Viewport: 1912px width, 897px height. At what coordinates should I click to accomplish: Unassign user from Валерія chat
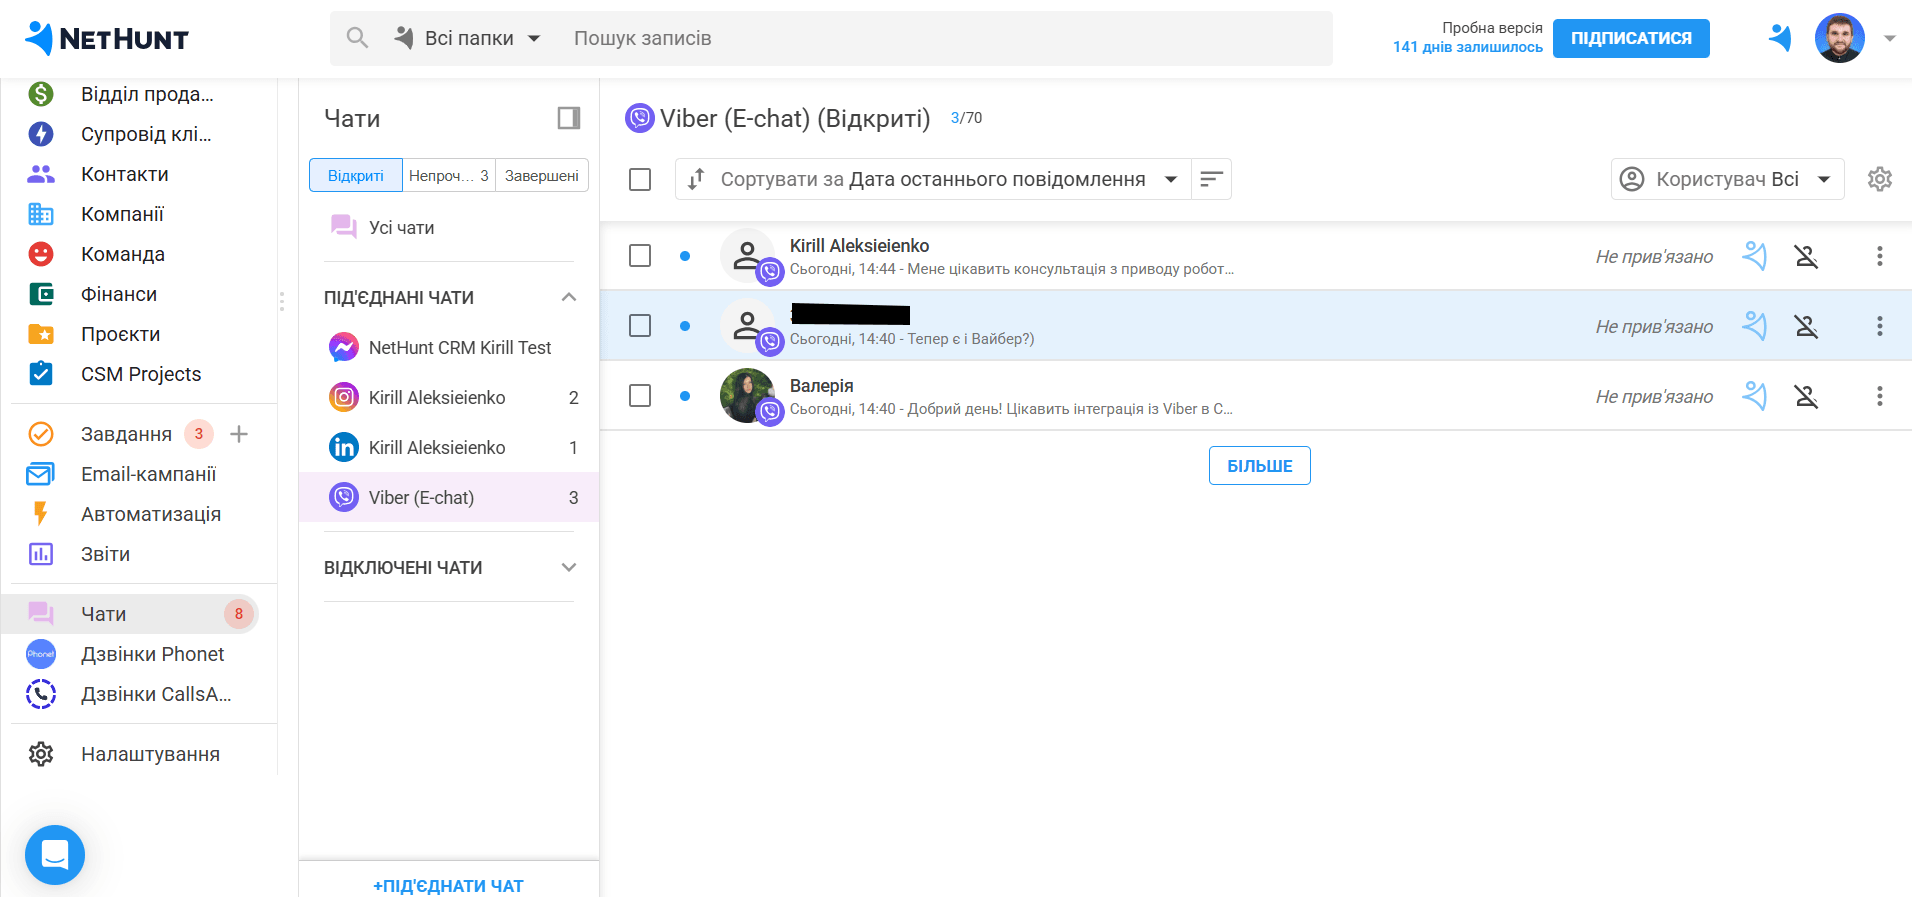pyautogui.click(x=1806, y=396)
